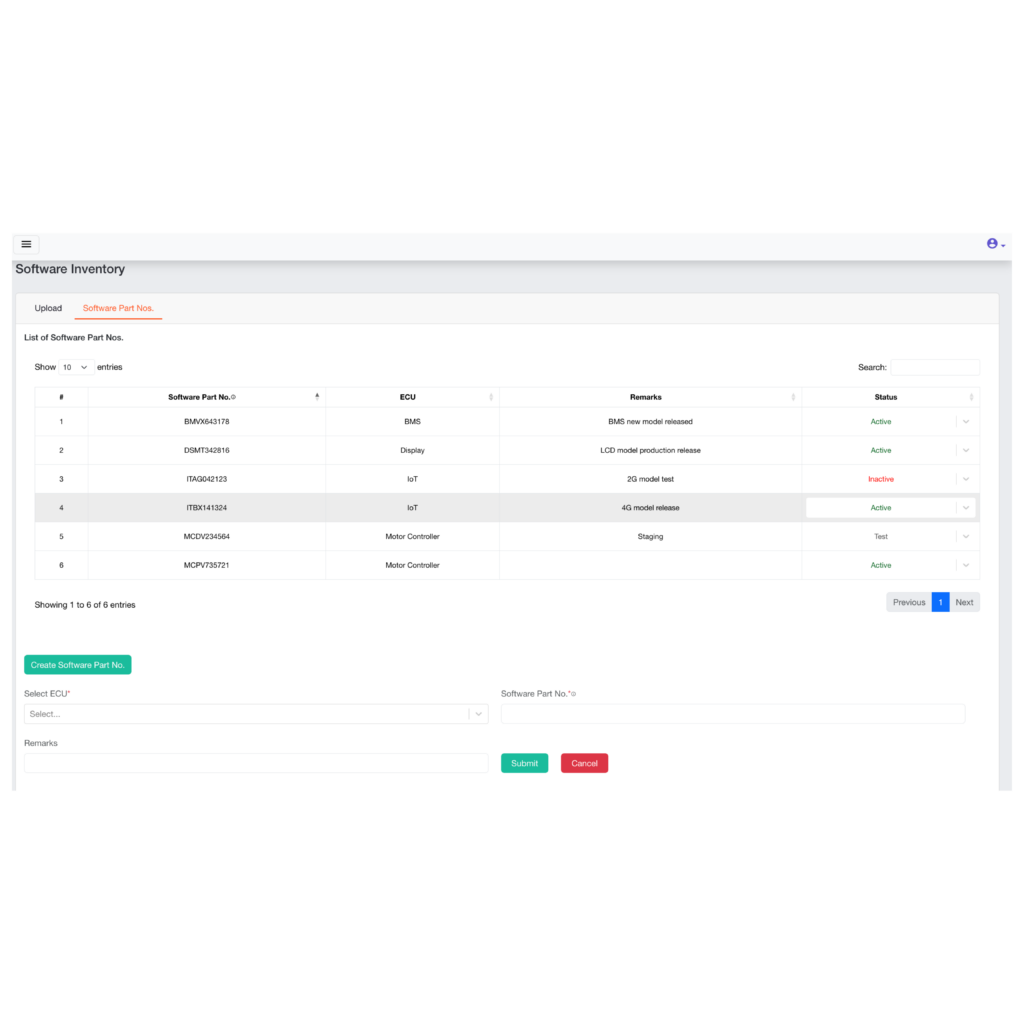Click the sort arrow on Software Part No. column
The height and width of the screenshot is (1024, 1024).
point(317,397)
